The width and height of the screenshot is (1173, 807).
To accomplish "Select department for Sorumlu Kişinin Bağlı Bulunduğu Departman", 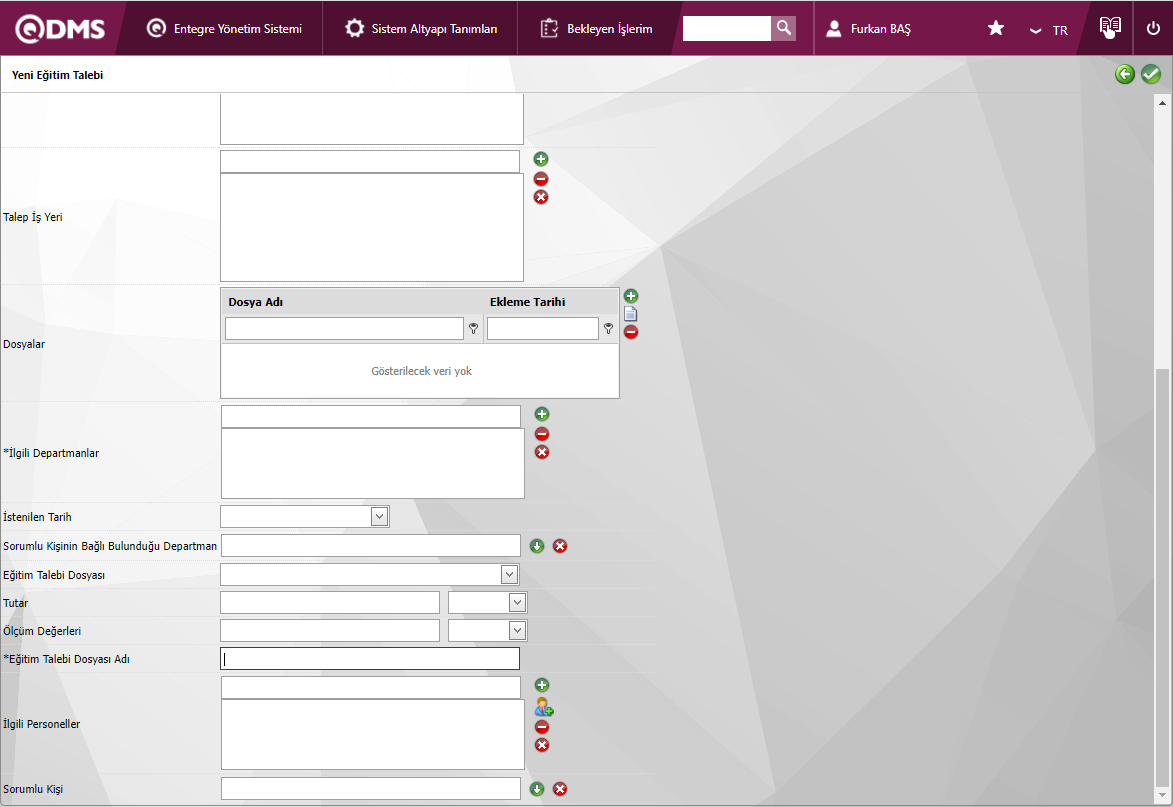I will click(x=537, y=546).
